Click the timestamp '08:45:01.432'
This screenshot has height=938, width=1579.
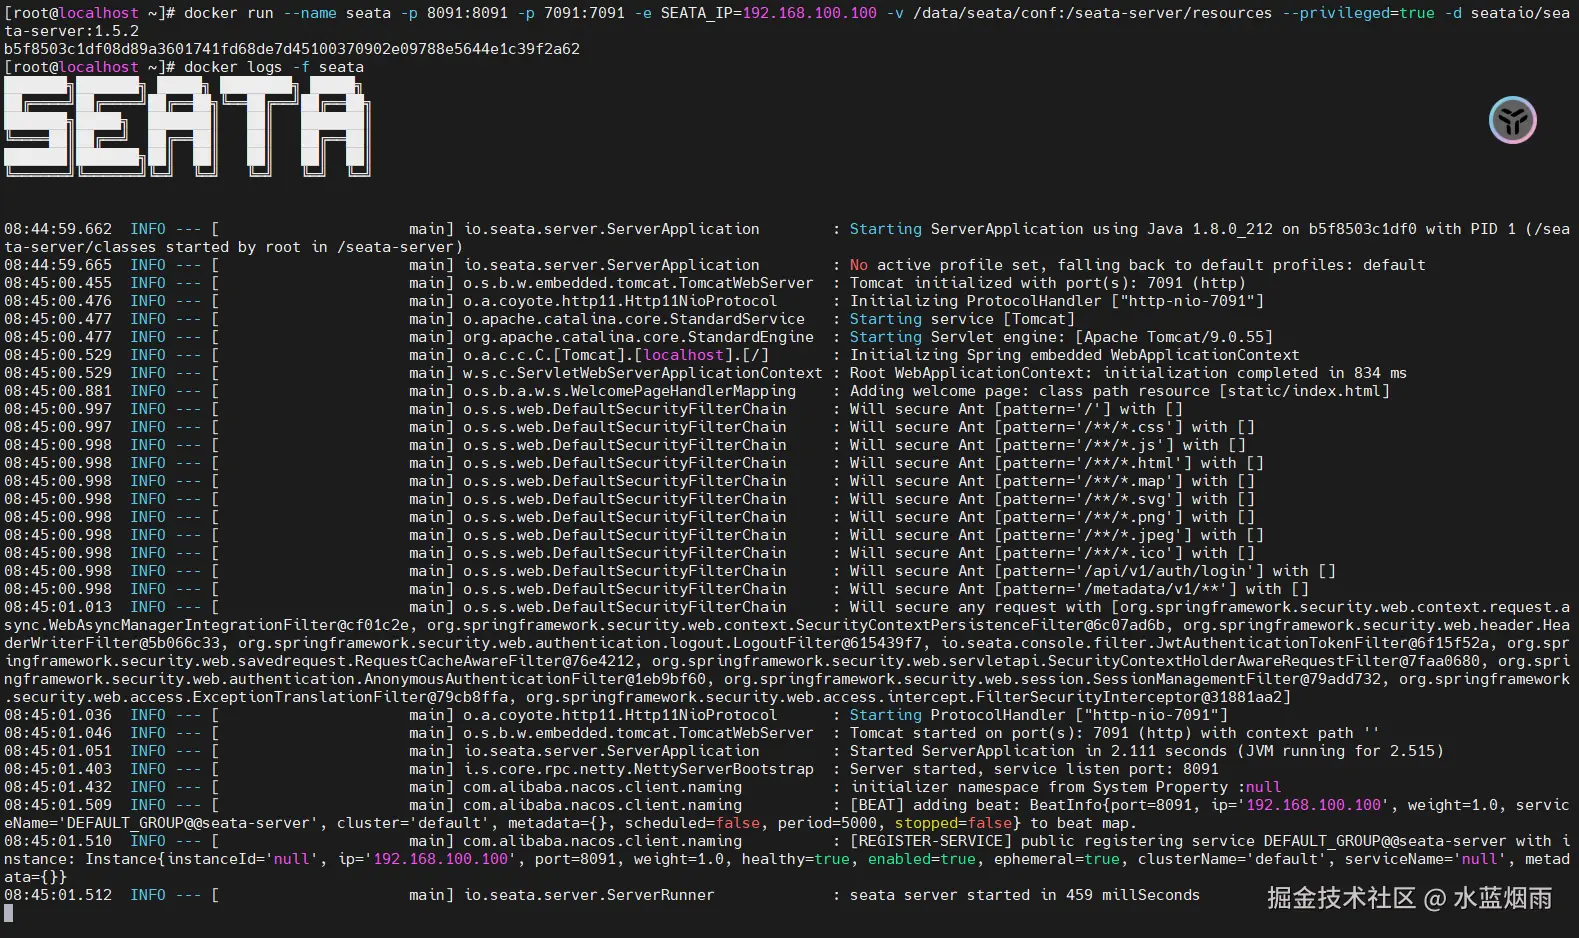pyautogui.click(x=58, y=787)
